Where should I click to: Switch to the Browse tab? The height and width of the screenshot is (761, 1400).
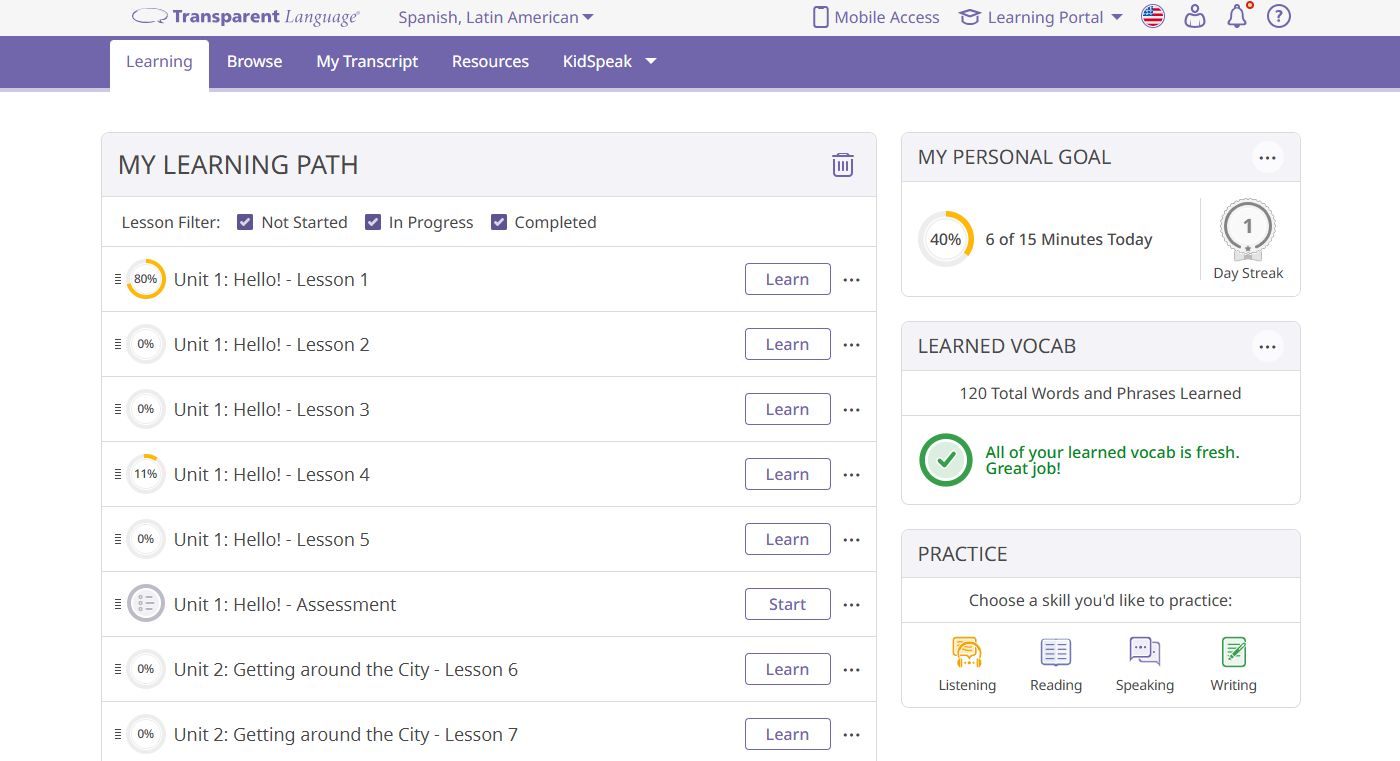(x=254, y=61)
